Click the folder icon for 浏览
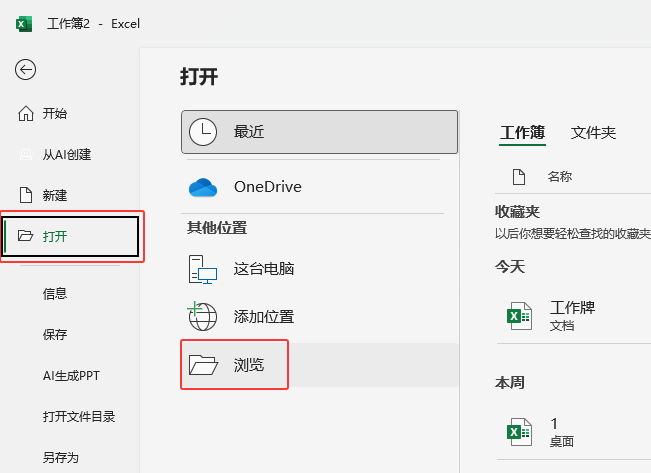Screen dimensions: 651x473 click(203, 365)
